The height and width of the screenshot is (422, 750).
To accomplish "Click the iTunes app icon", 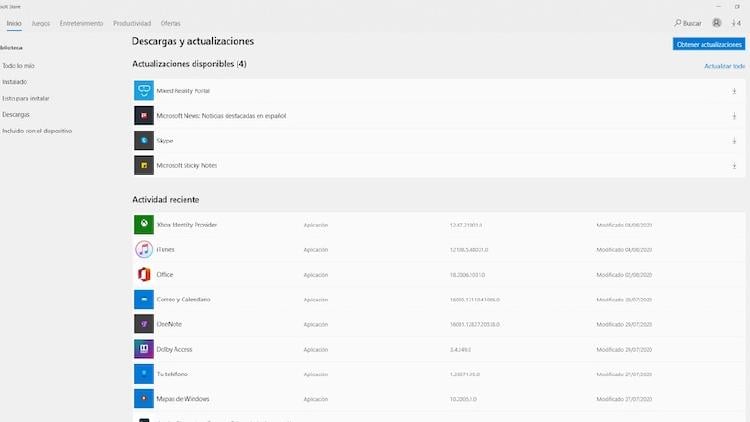I will pyautogui.click(x=143, y=249).
